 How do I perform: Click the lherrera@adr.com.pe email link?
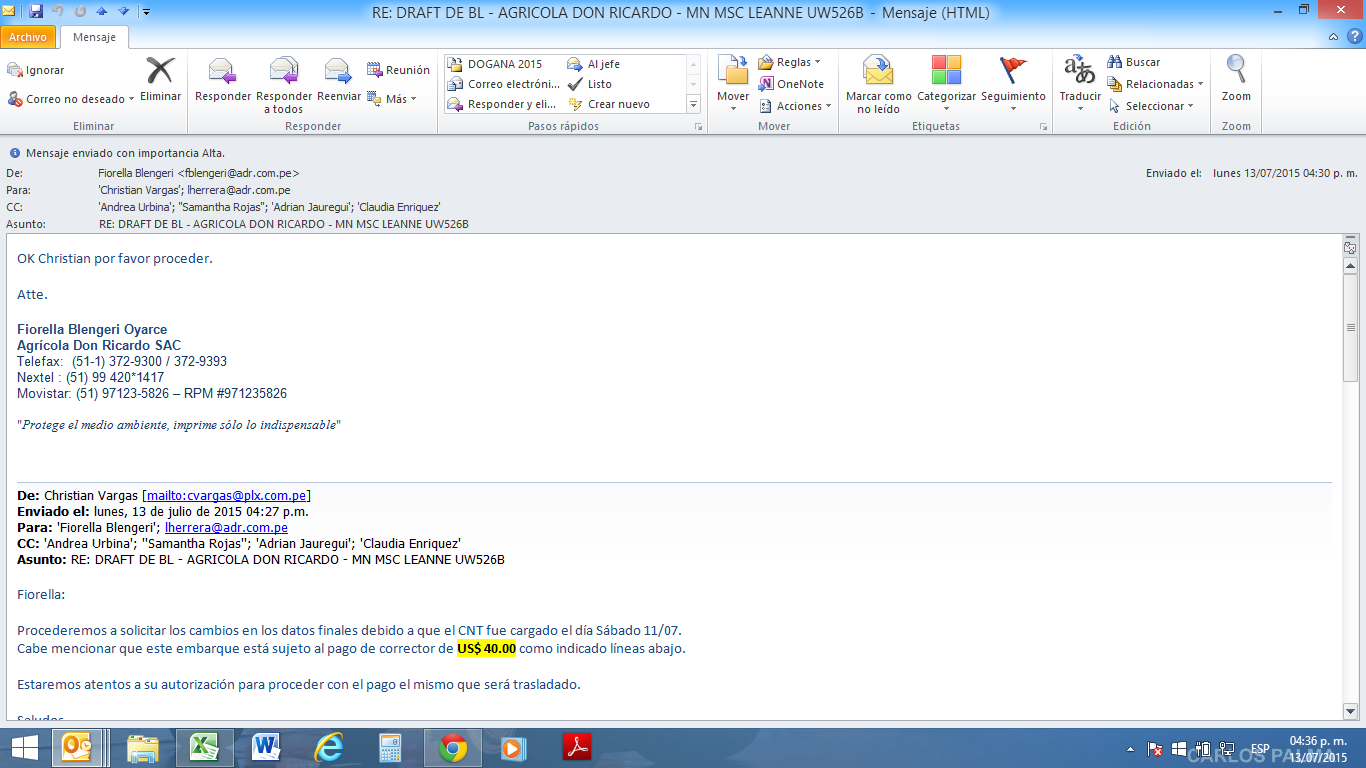pyautogui.click(x=226, y=527)
